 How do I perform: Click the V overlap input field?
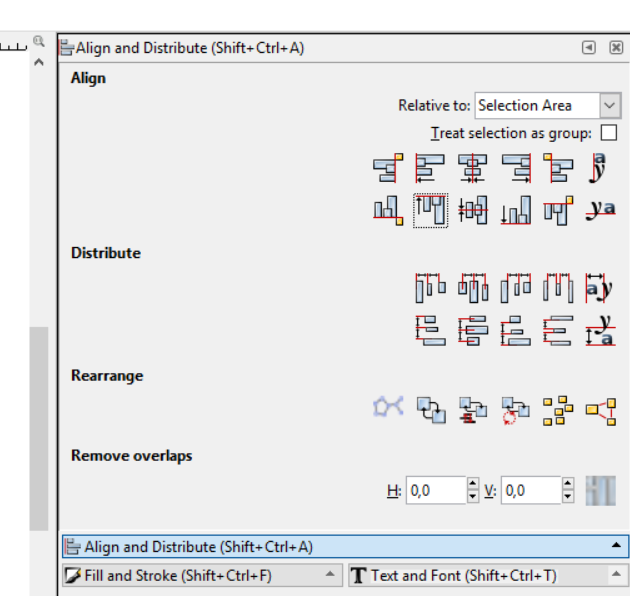coord(531,490)
